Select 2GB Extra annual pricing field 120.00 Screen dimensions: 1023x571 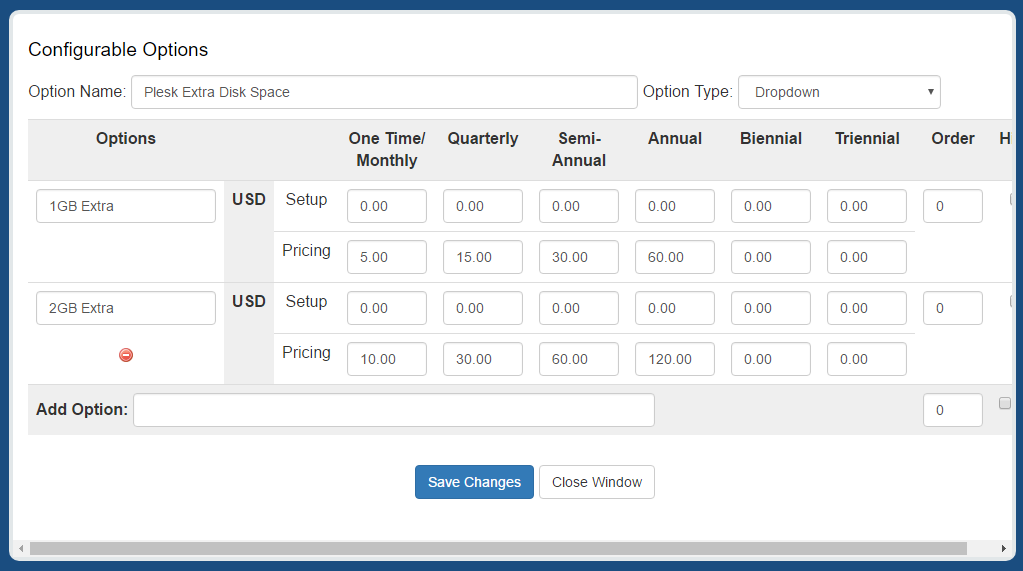(x=675, y=359)
